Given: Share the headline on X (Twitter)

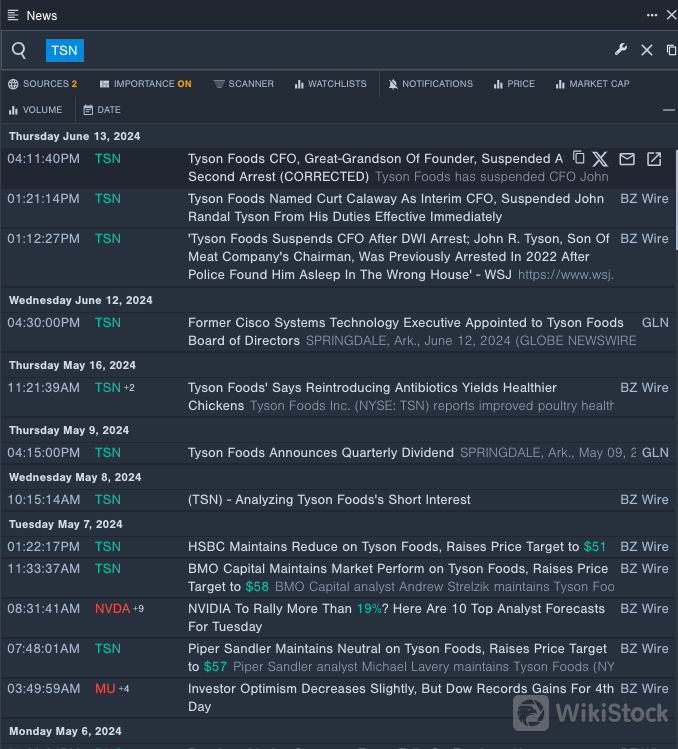Looking at the screenshot, I should click(600, 159).
